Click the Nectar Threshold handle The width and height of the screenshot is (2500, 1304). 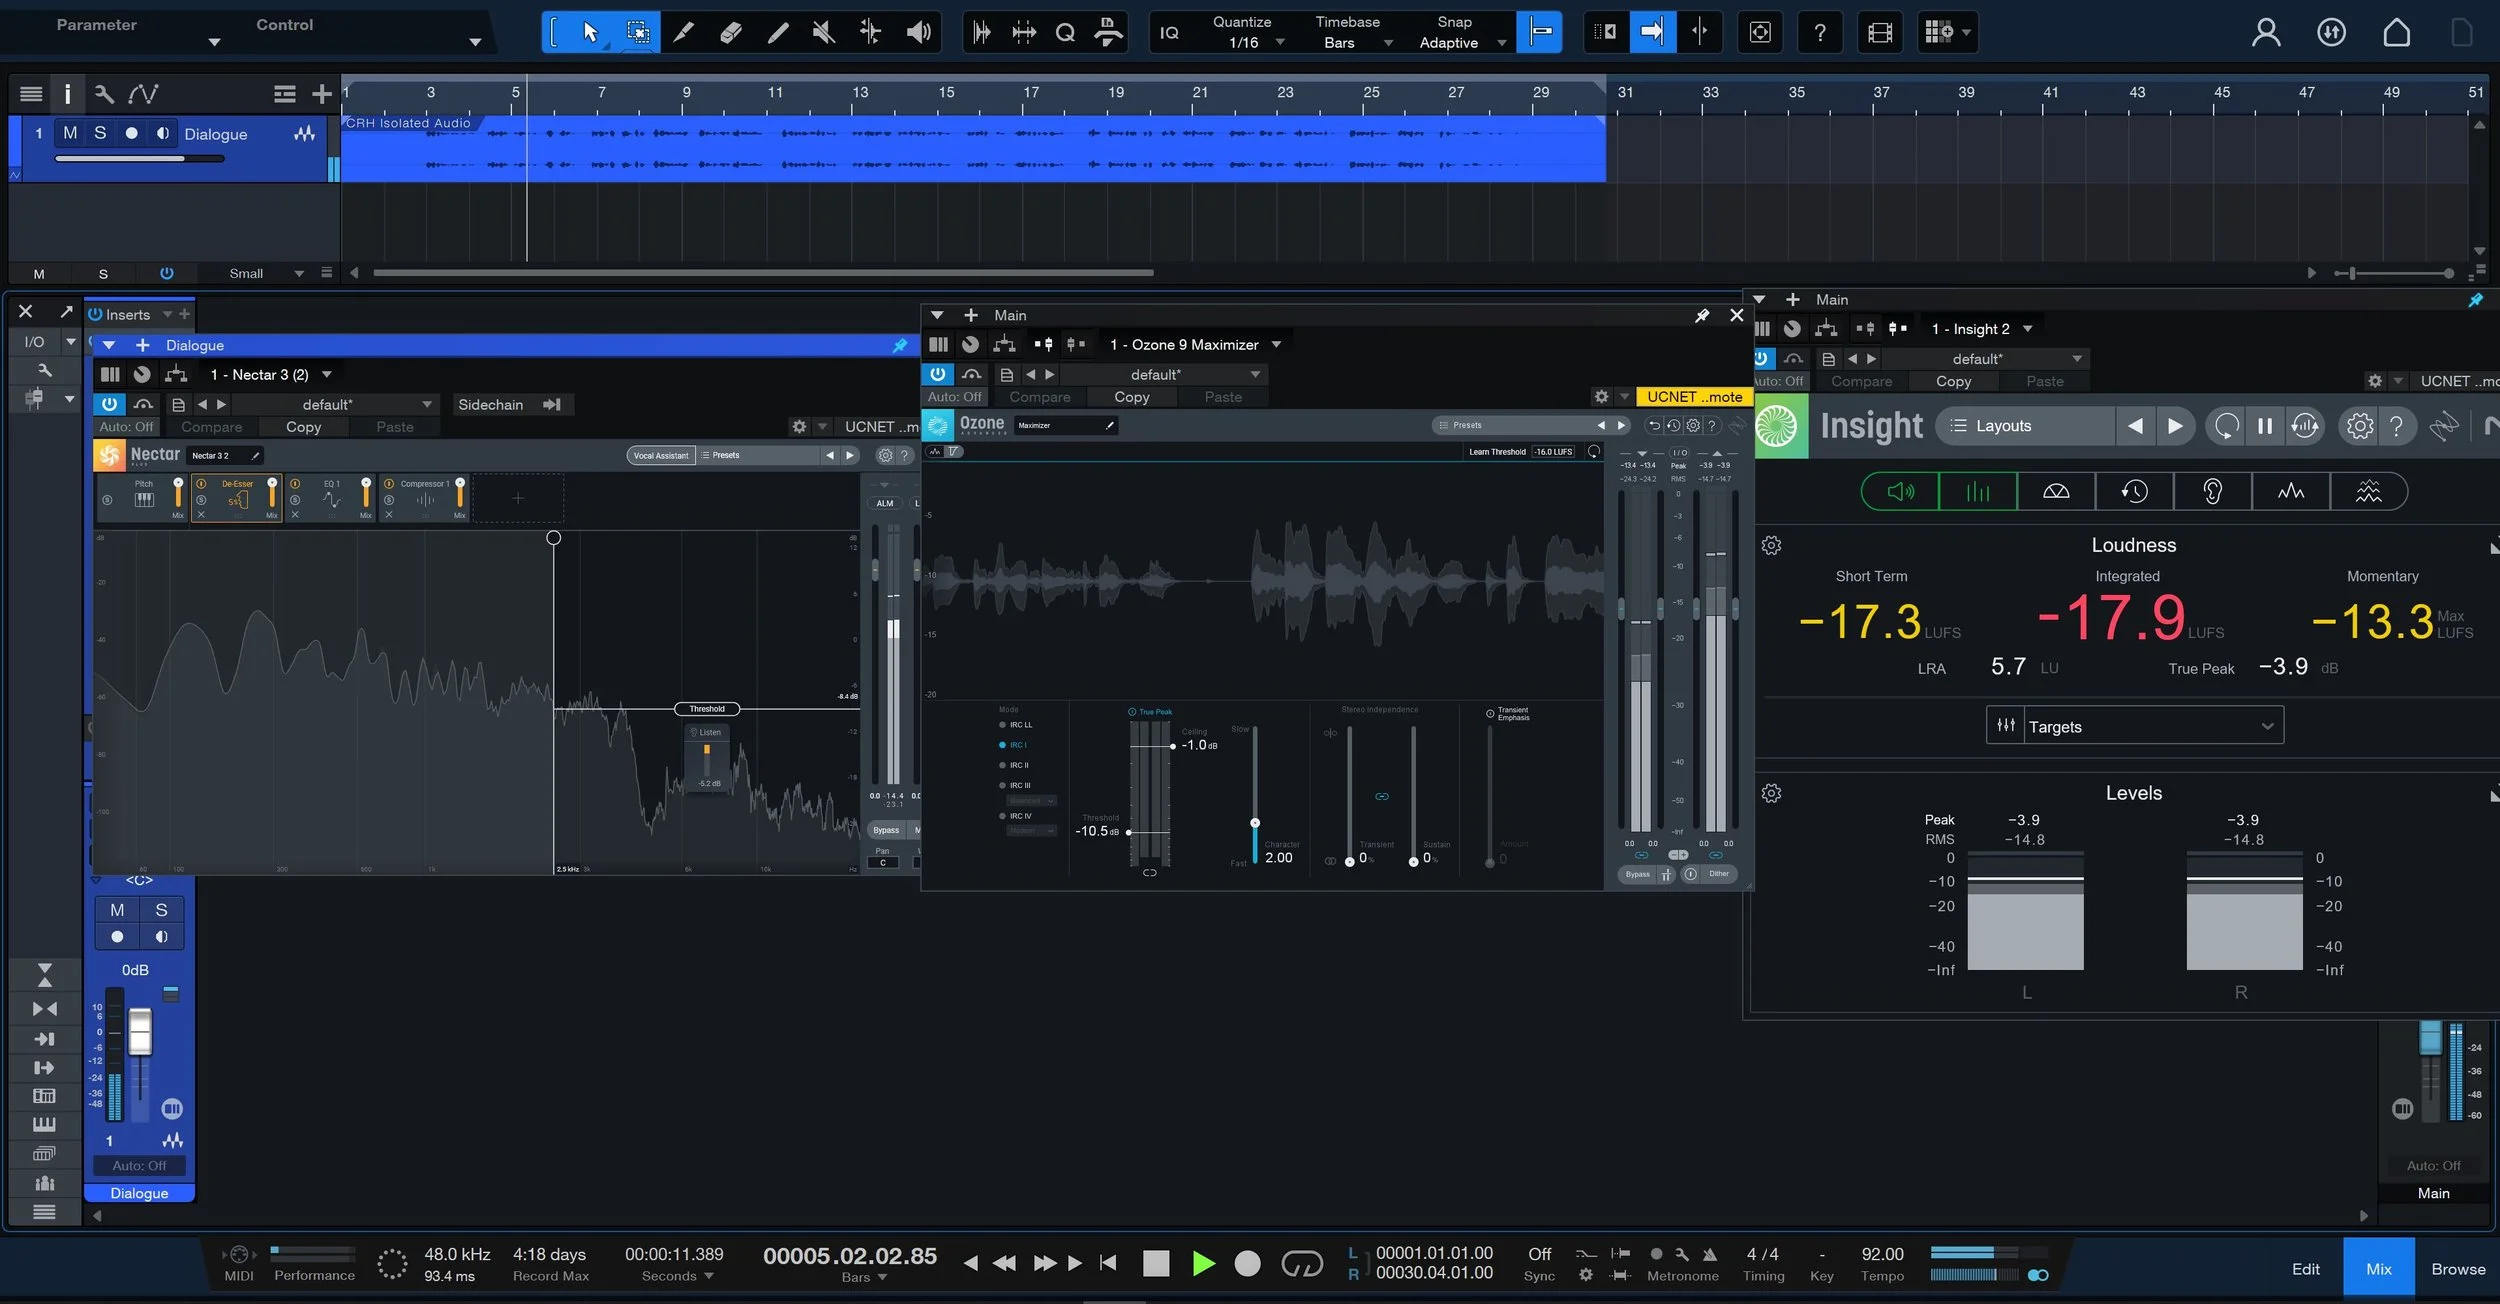tap(707, 709)
